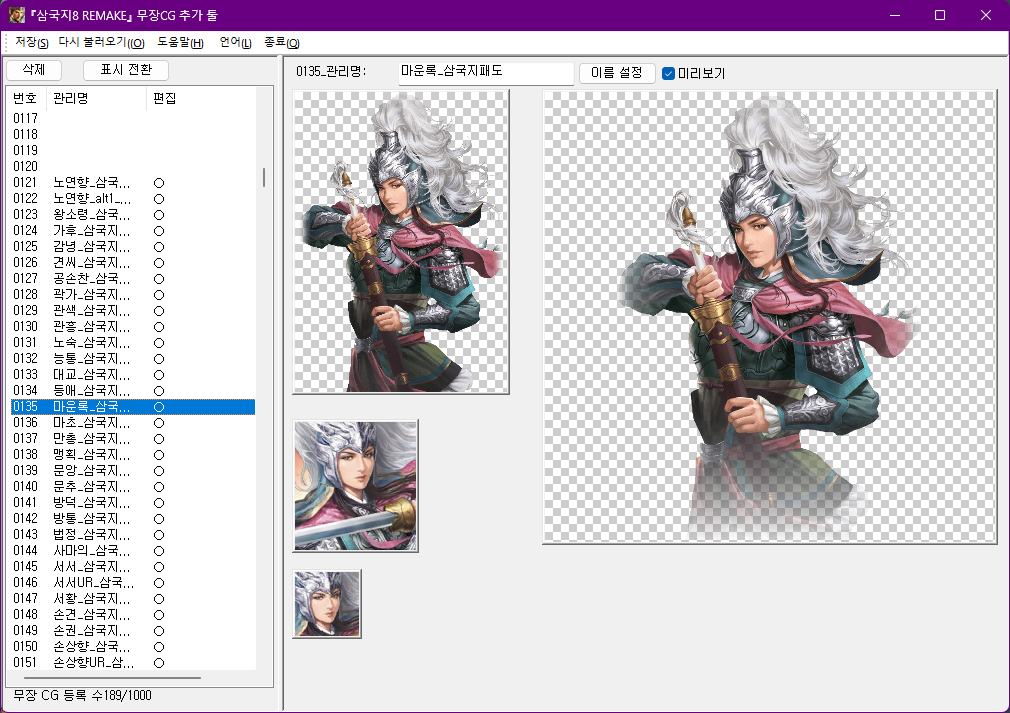The image size is (1010, 713).
Task: Select row 0146 서서UR_삼국
Action: coord(133,582)
